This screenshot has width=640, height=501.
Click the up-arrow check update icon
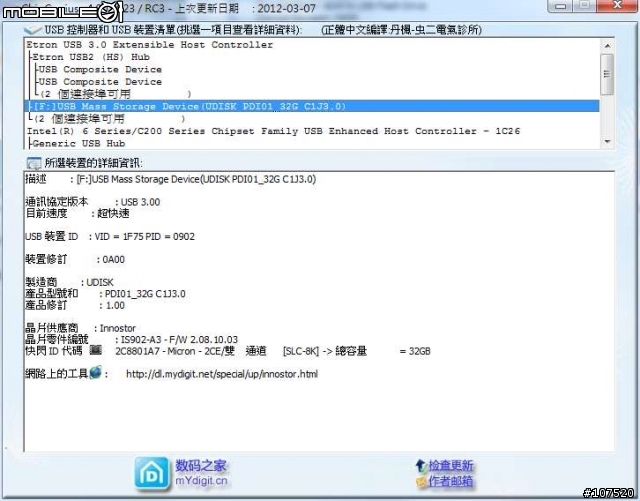pyautogui.click(x=421, y=465)
